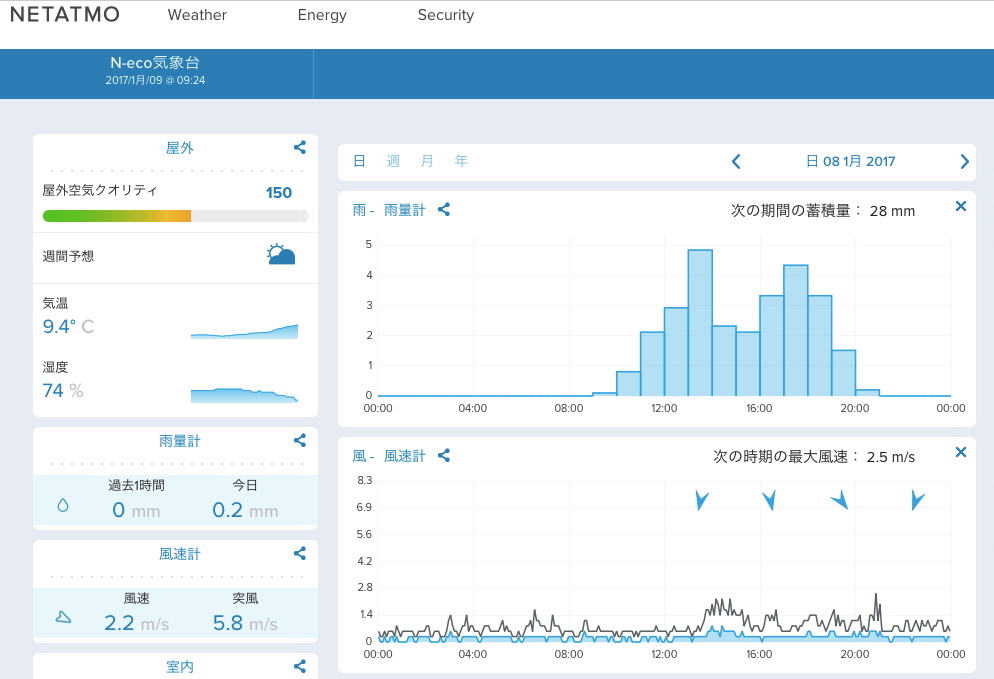Open the Weather menu
This screenshot has height=679, width=994.
[x=197, y=15]
